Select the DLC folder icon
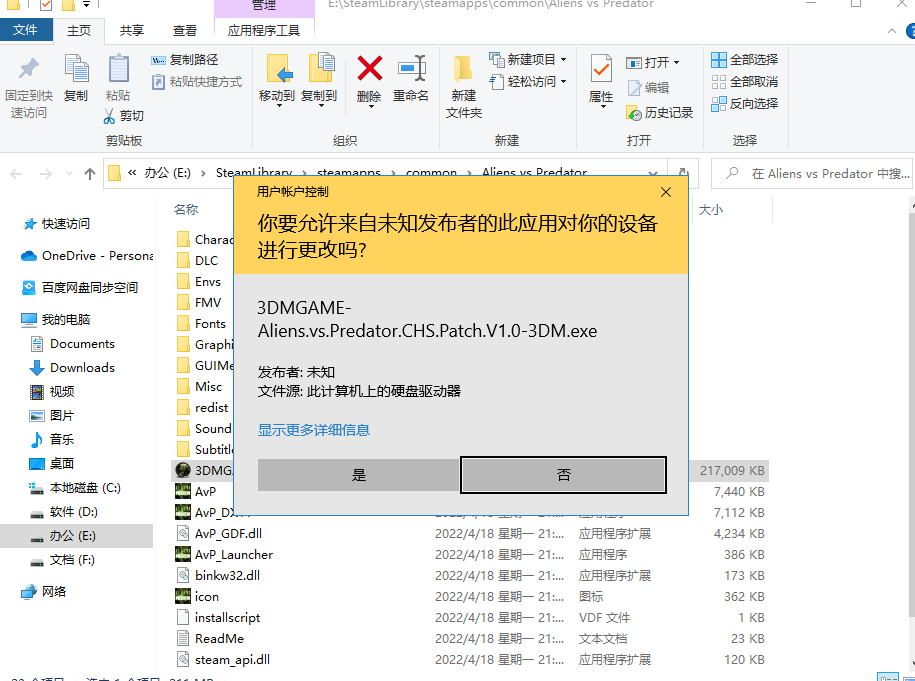 pos(183,260)
